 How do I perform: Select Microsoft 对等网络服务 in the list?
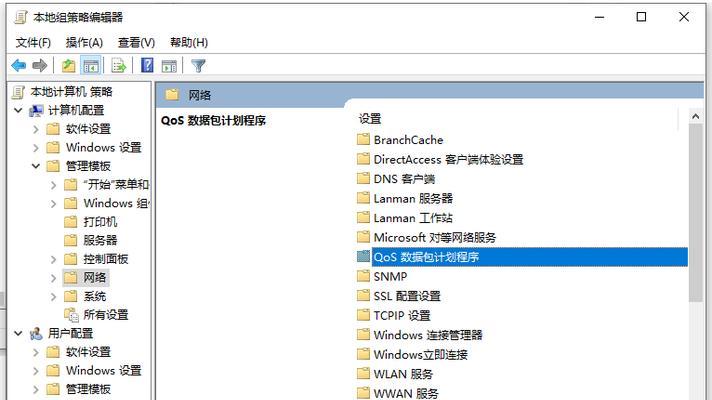coord(435,237)
